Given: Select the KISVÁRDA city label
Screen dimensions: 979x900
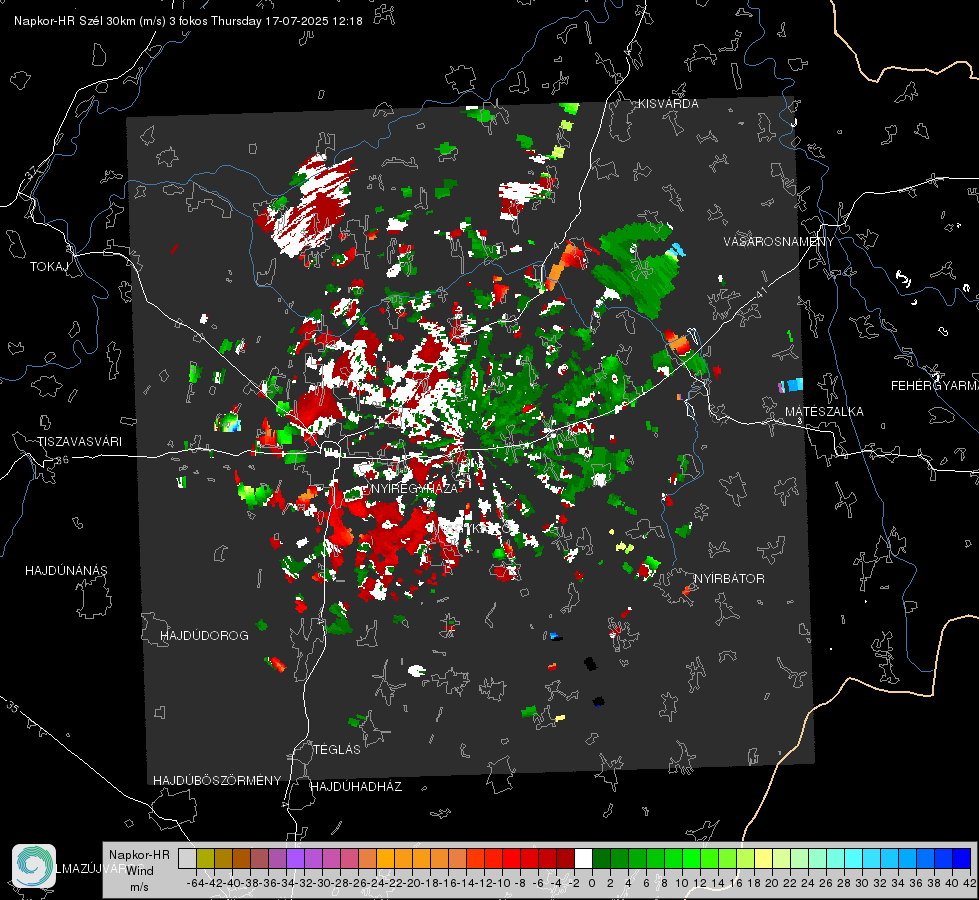Looking at the screenshot, I should pyautogui.click(x=668, y=104).
